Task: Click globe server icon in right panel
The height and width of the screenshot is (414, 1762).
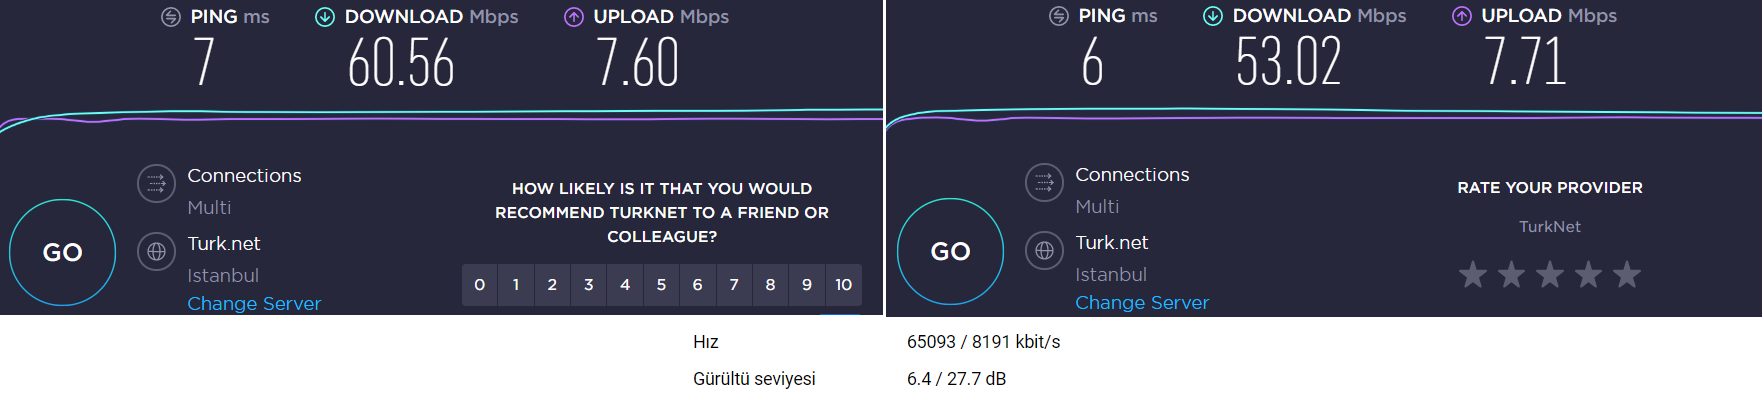Action: point(1044,251)
